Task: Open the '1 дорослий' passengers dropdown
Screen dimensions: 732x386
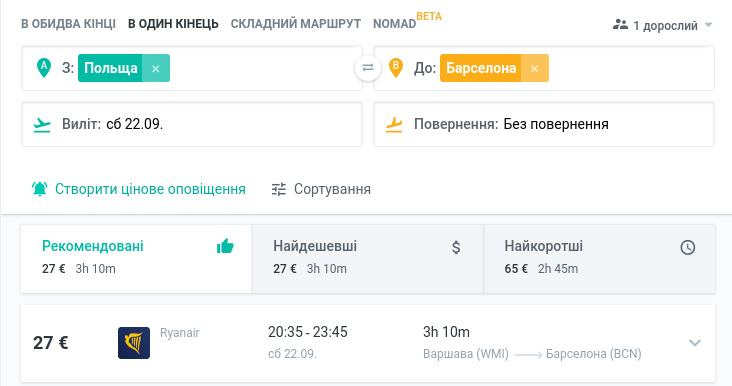Action: 662,25
